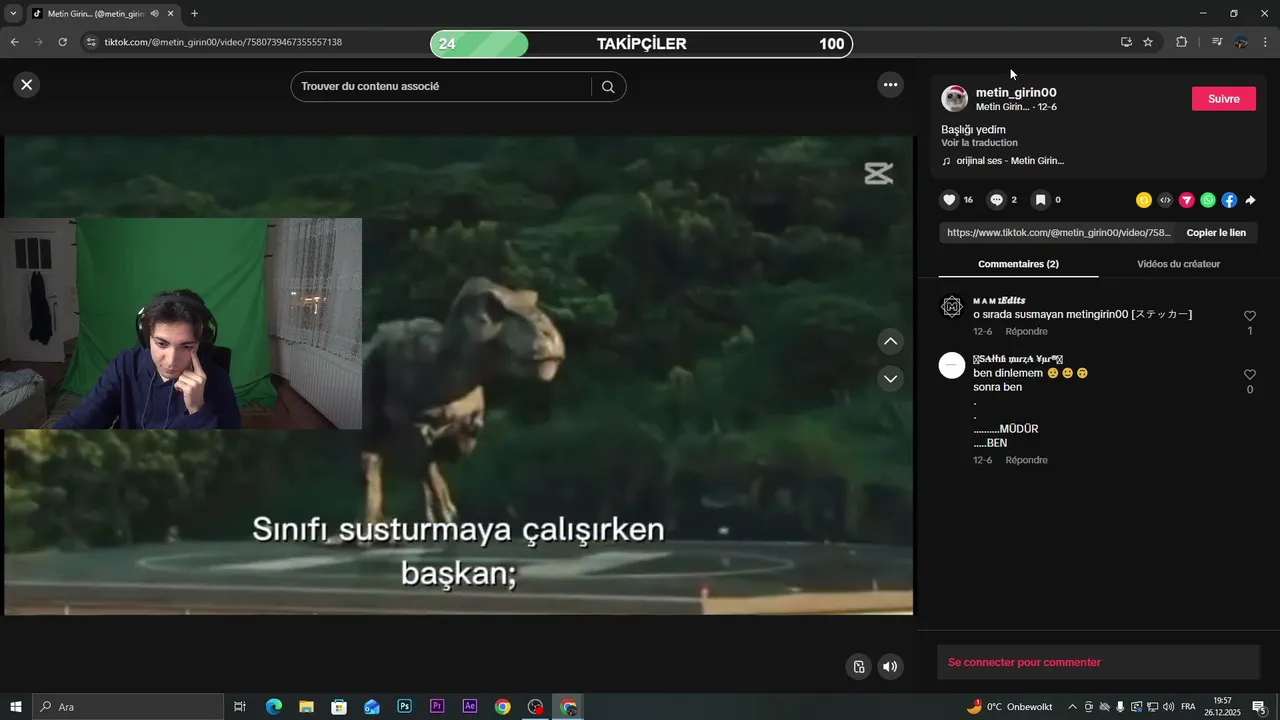The height and width of the screenshot is (720, 1280).
Task: Bookmark this page with the star icon
Action: click(x=1148, y=42)
